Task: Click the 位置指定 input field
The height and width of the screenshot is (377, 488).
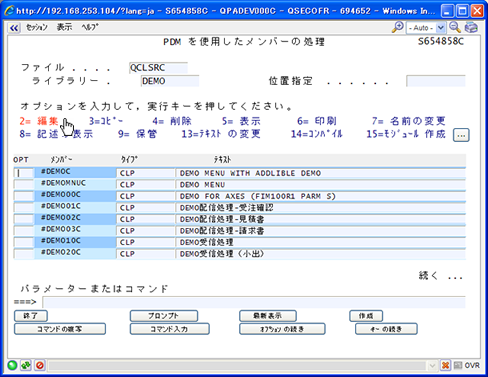Action: [436, 81]
